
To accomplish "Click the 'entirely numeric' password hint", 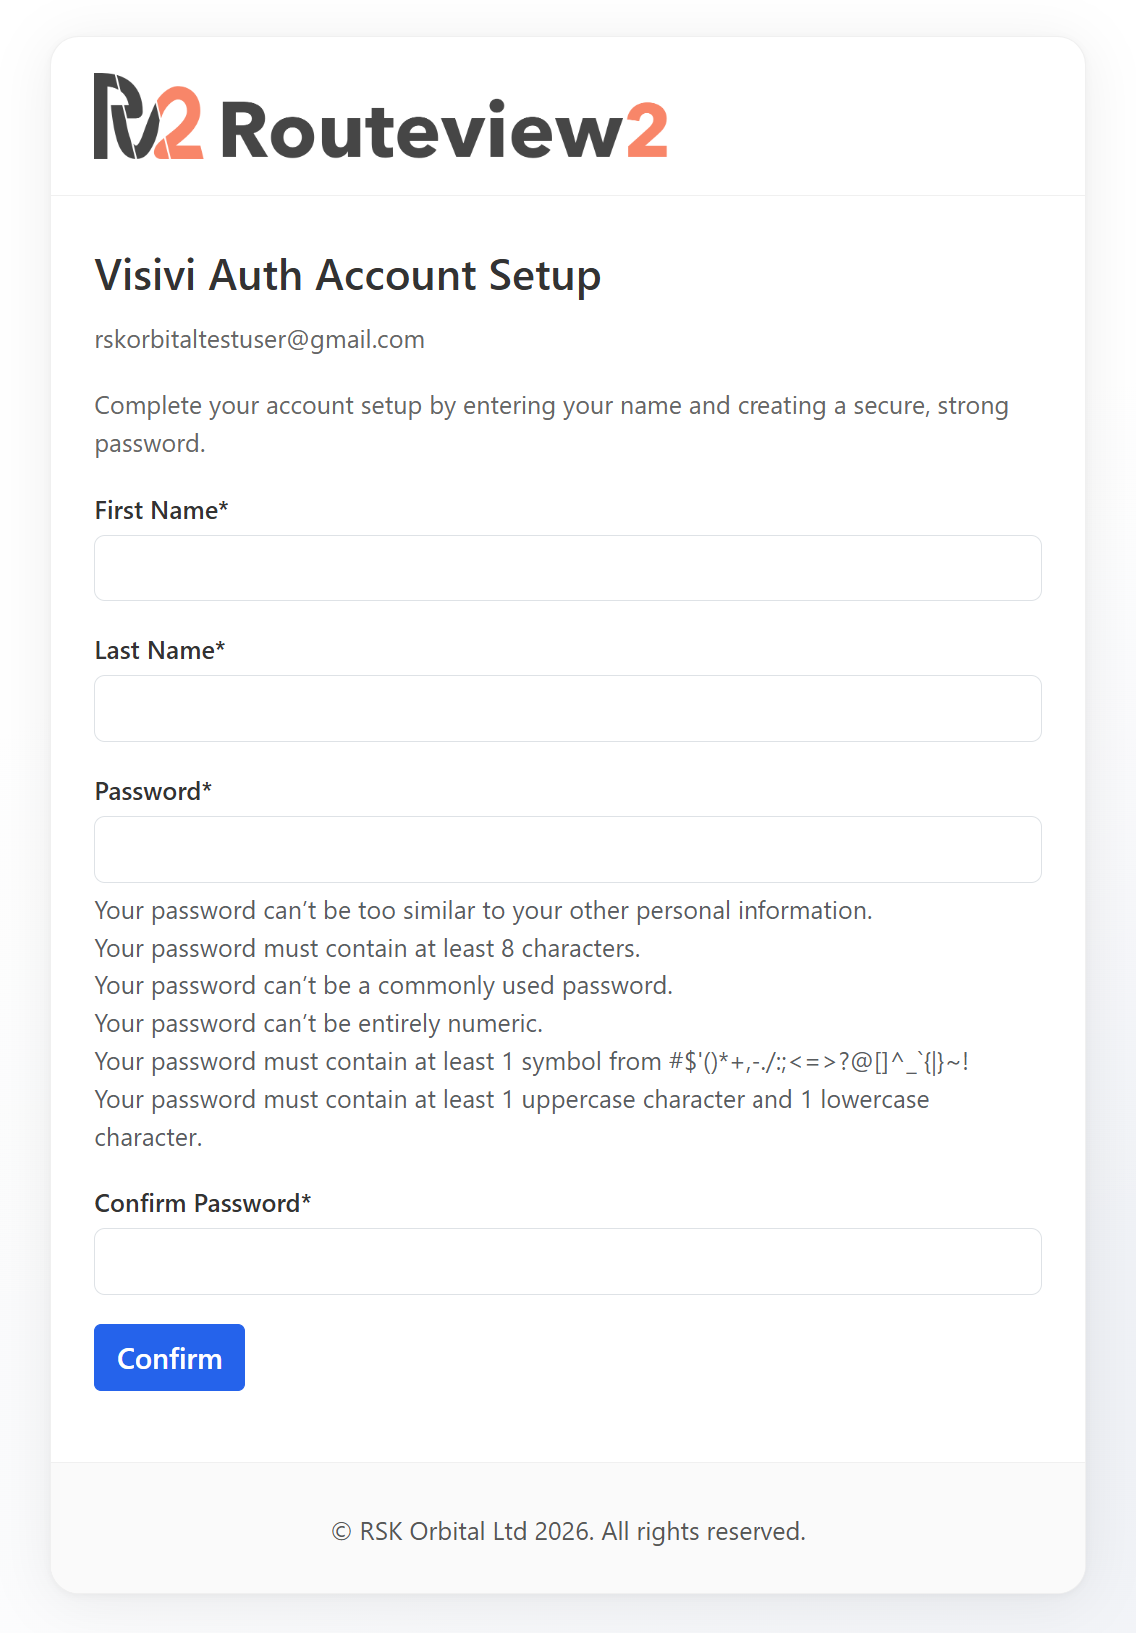I will tap(319, 1024).
